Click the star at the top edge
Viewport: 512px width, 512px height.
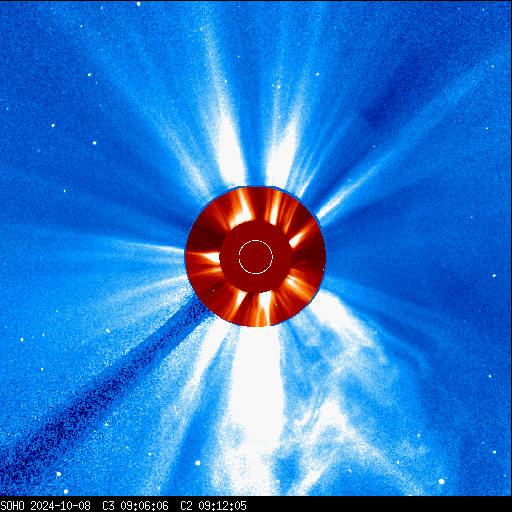139,4
